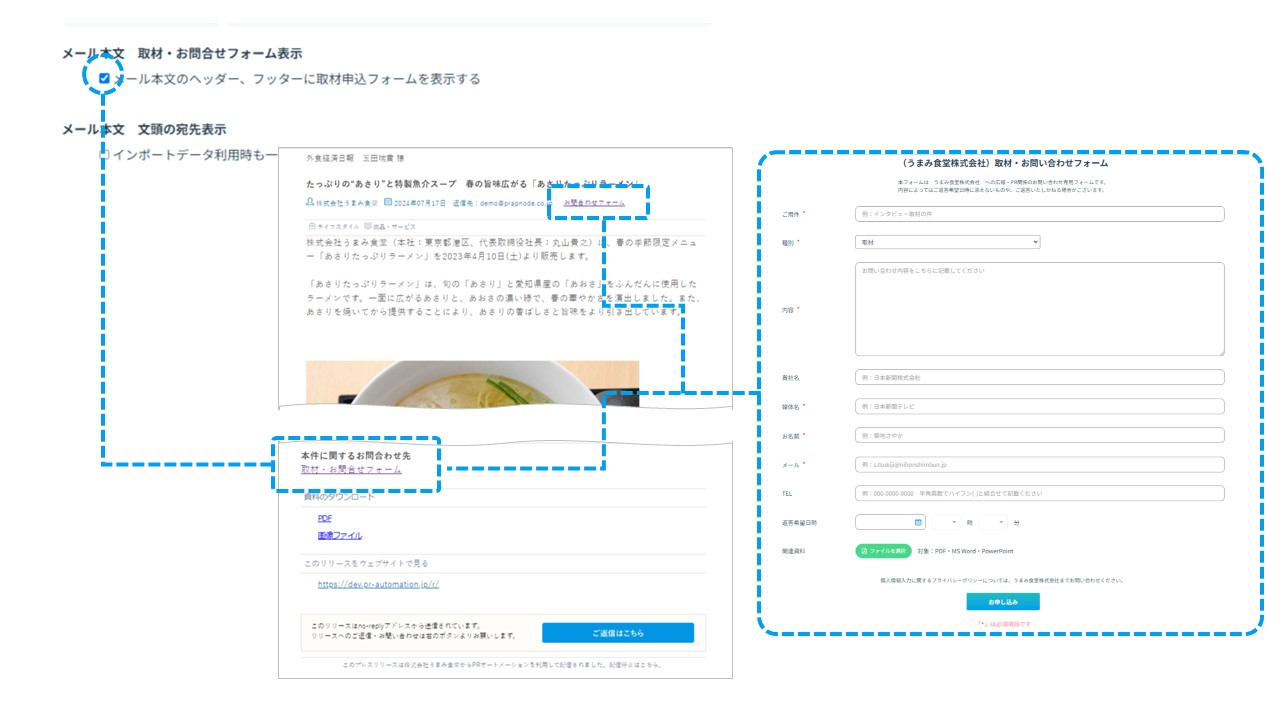
Task: Click the ライフスタイル category icon
Action: coord(312,227)
